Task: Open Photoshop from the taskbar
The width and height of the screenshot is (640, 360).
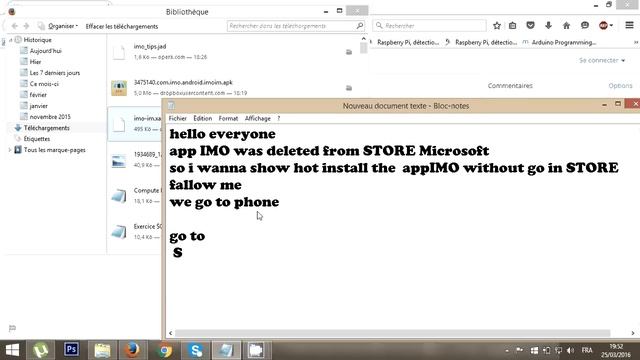Action: [x=71, y=350]
